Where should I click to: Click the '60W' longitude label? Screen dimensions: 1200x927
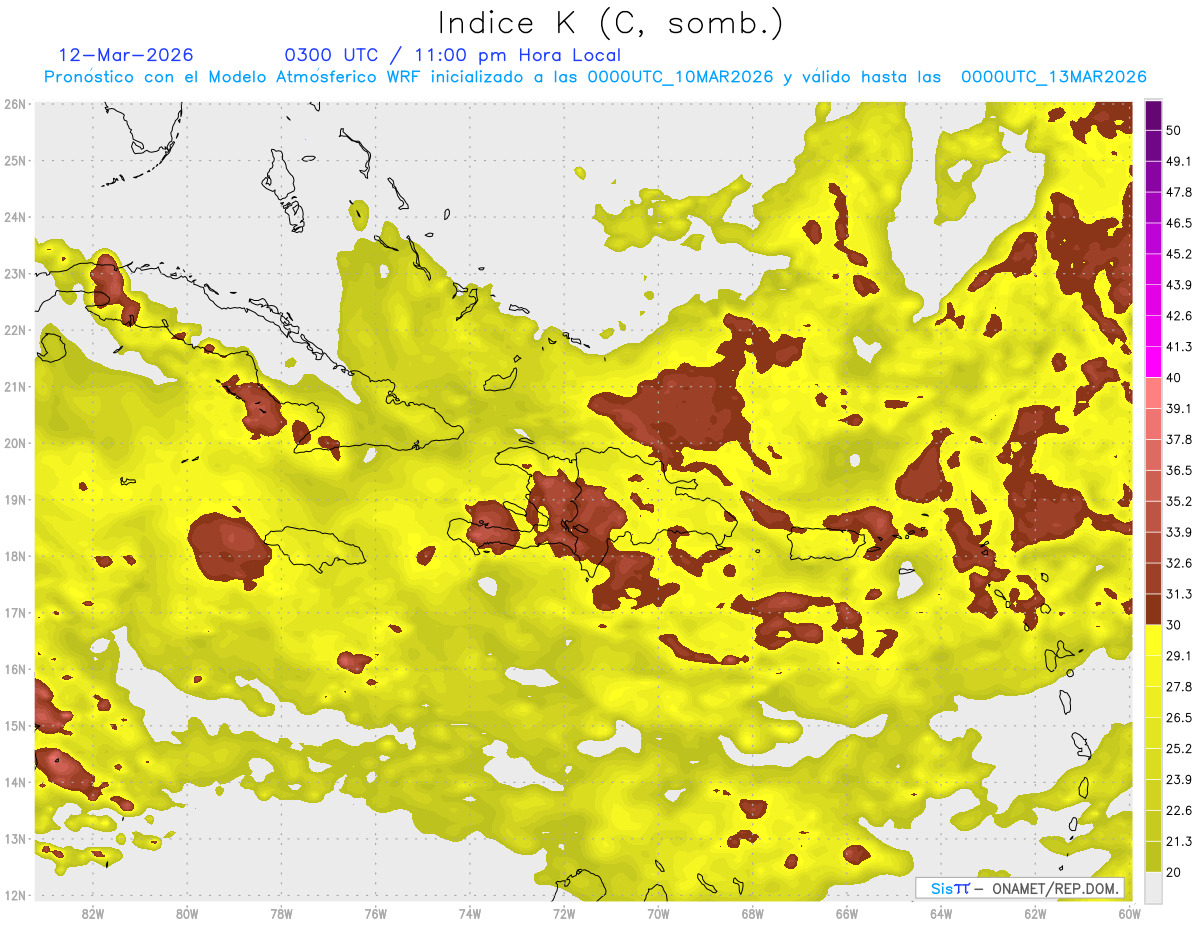tap(1130, 913)
